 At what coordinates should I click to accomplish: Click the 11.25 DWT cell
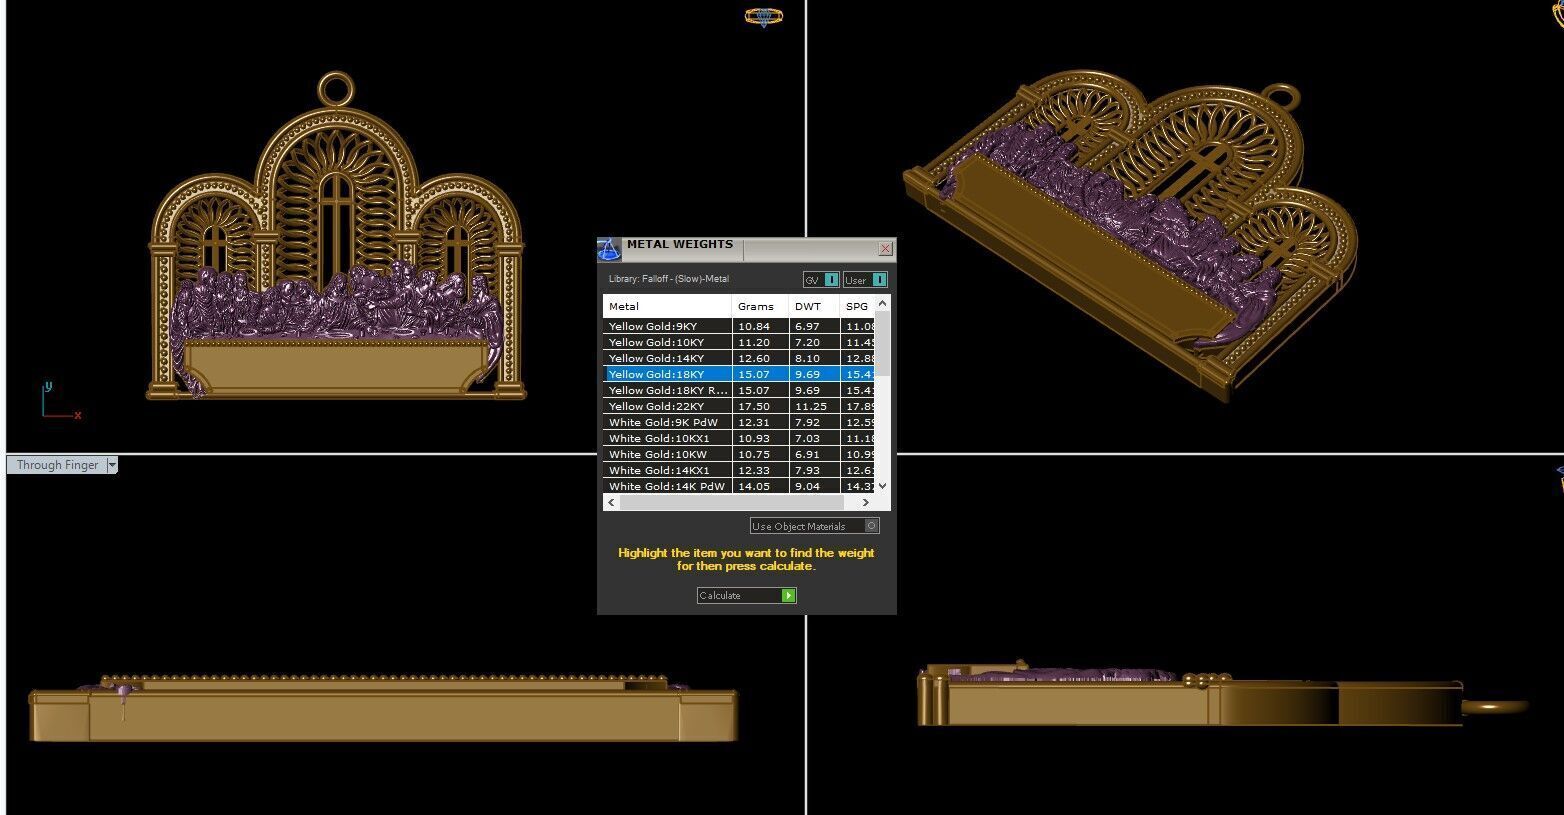814,406
